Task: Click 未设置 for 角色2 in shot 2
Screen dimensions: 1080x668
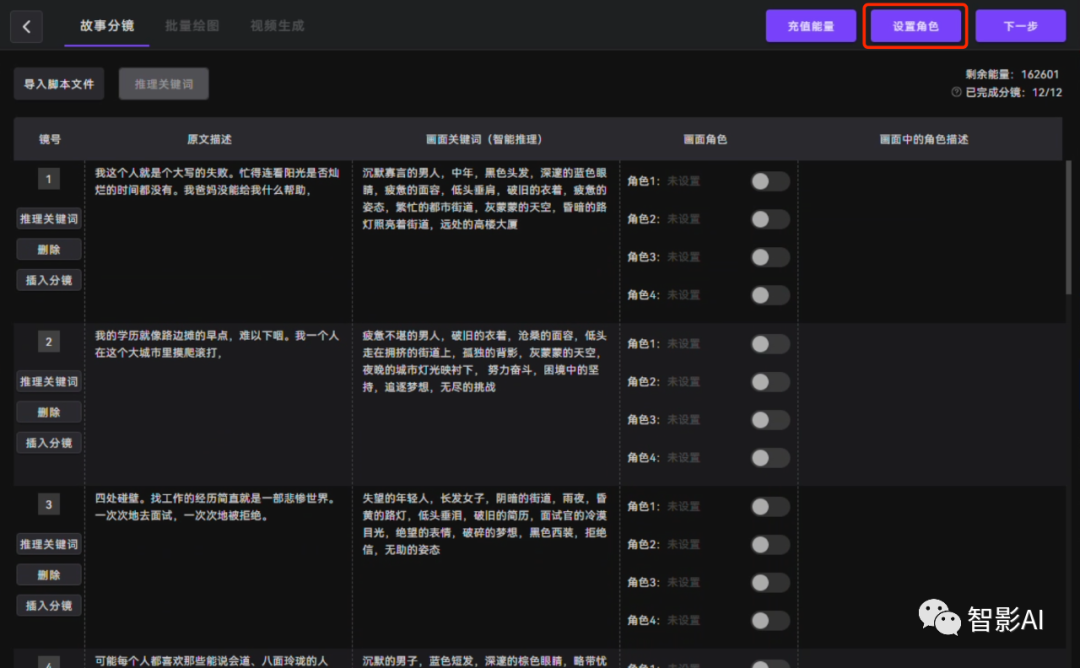Action: (x=683, y=382)
